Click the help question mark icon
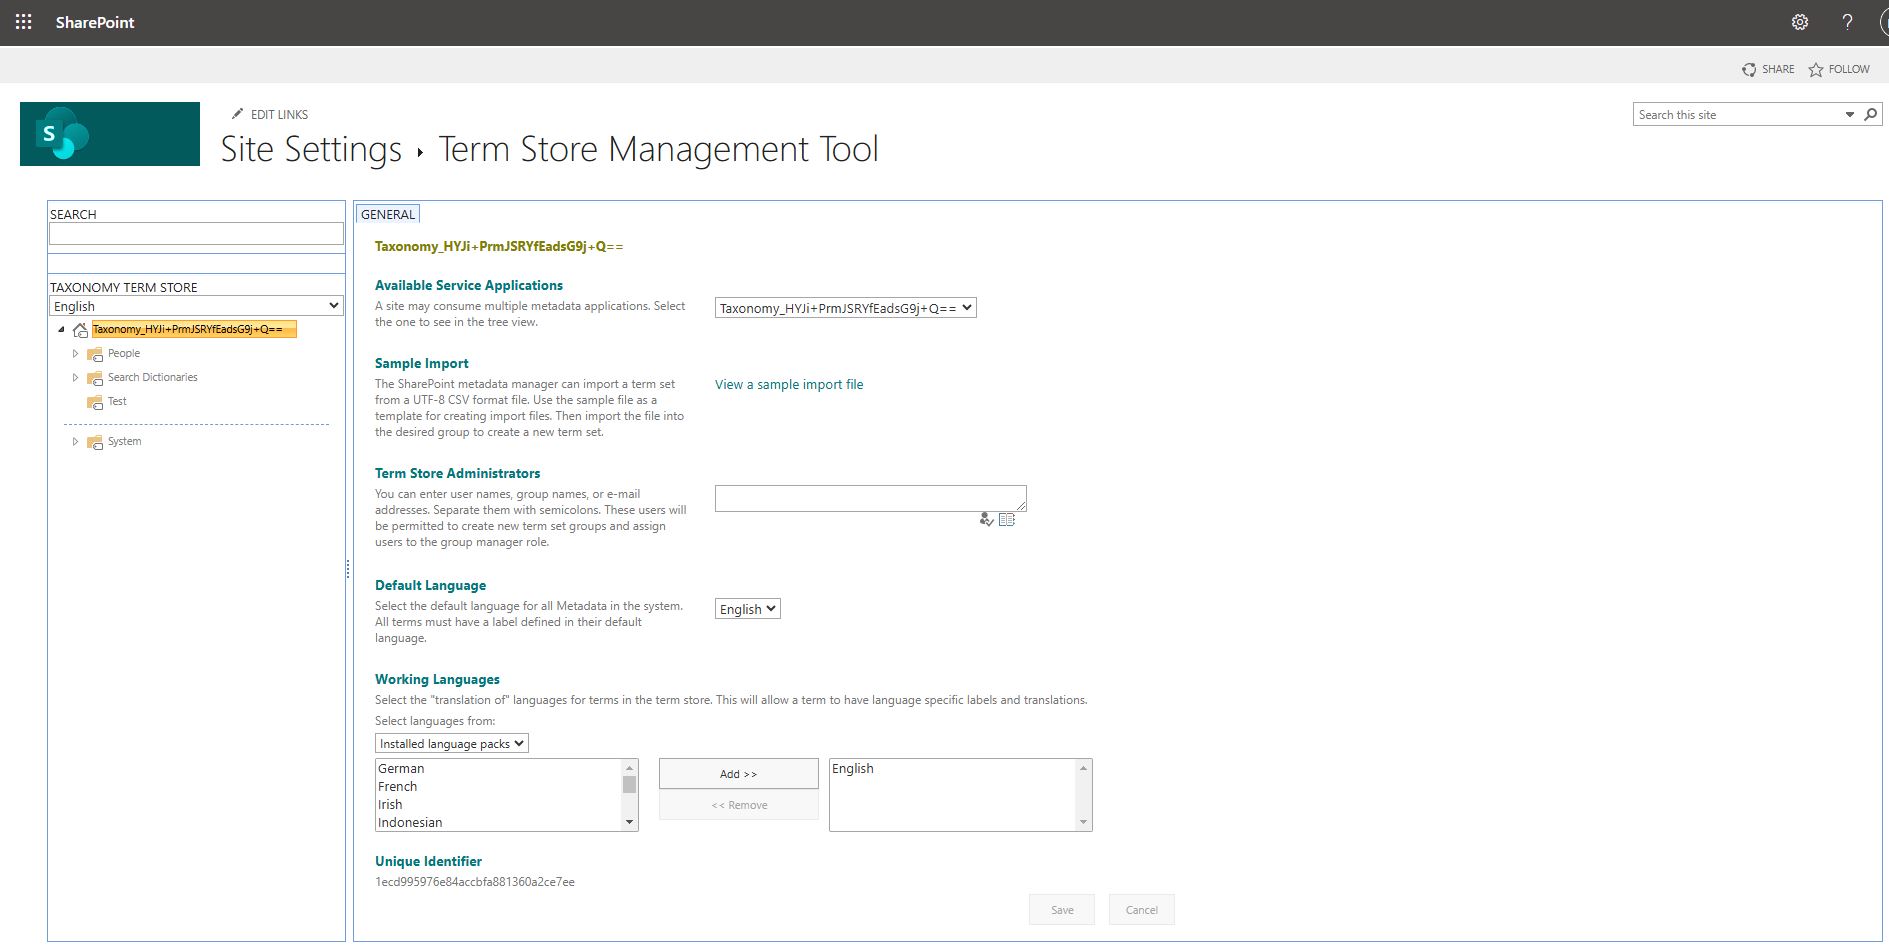Screen dimensions: 1889x946 1847,22
